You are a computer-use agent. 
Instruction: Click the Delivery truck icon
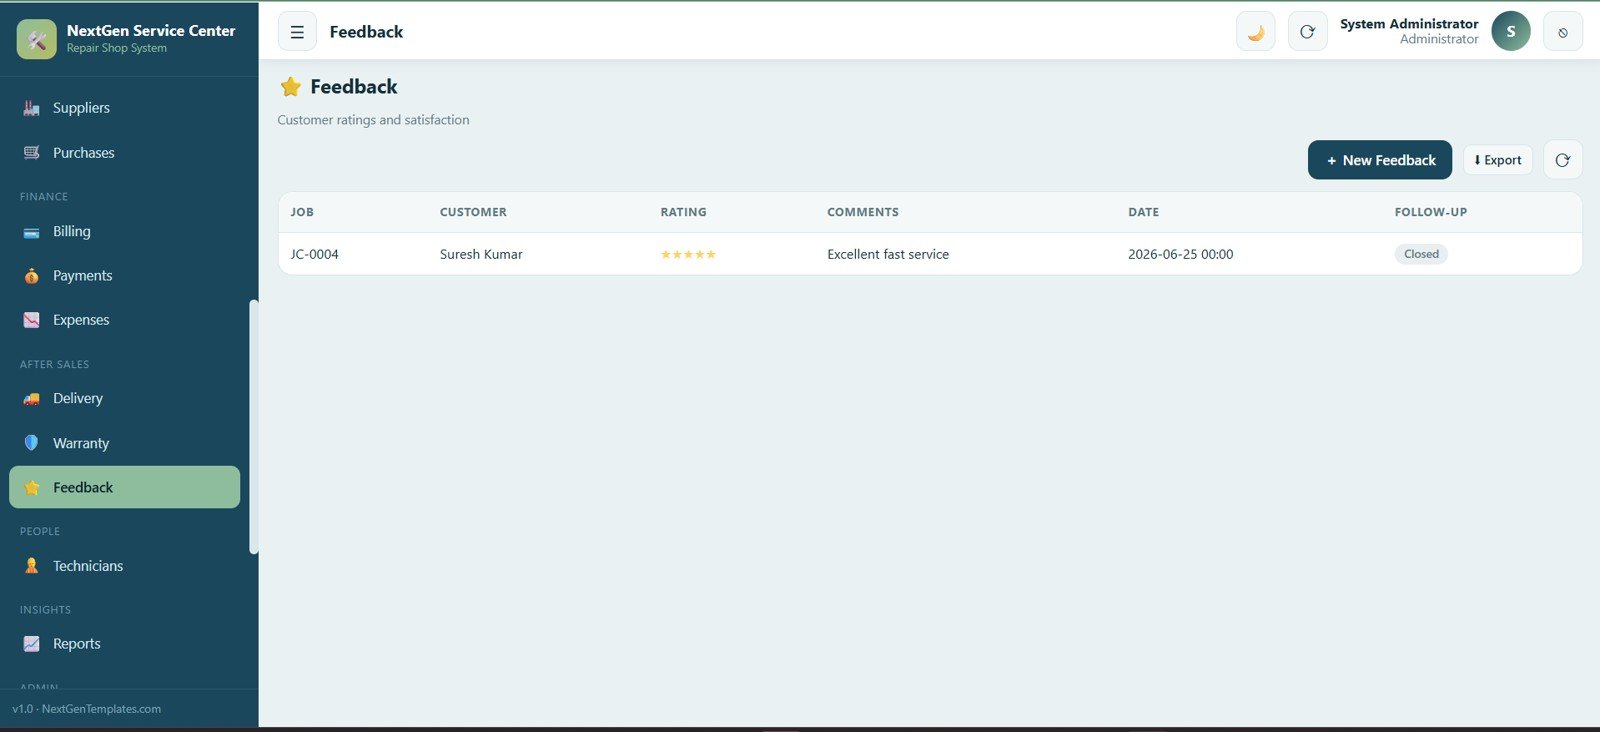(32, 399)
